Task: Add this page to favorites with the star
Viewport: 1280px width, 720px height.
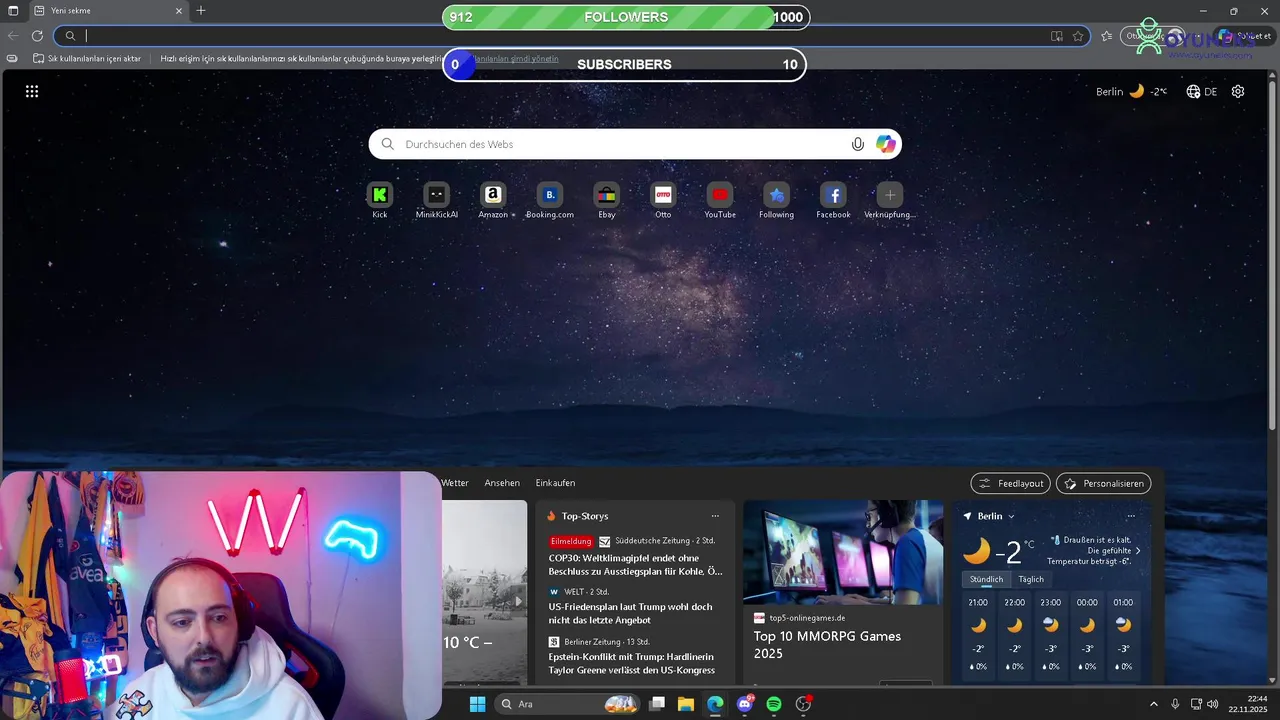Action: (1078, 36)
